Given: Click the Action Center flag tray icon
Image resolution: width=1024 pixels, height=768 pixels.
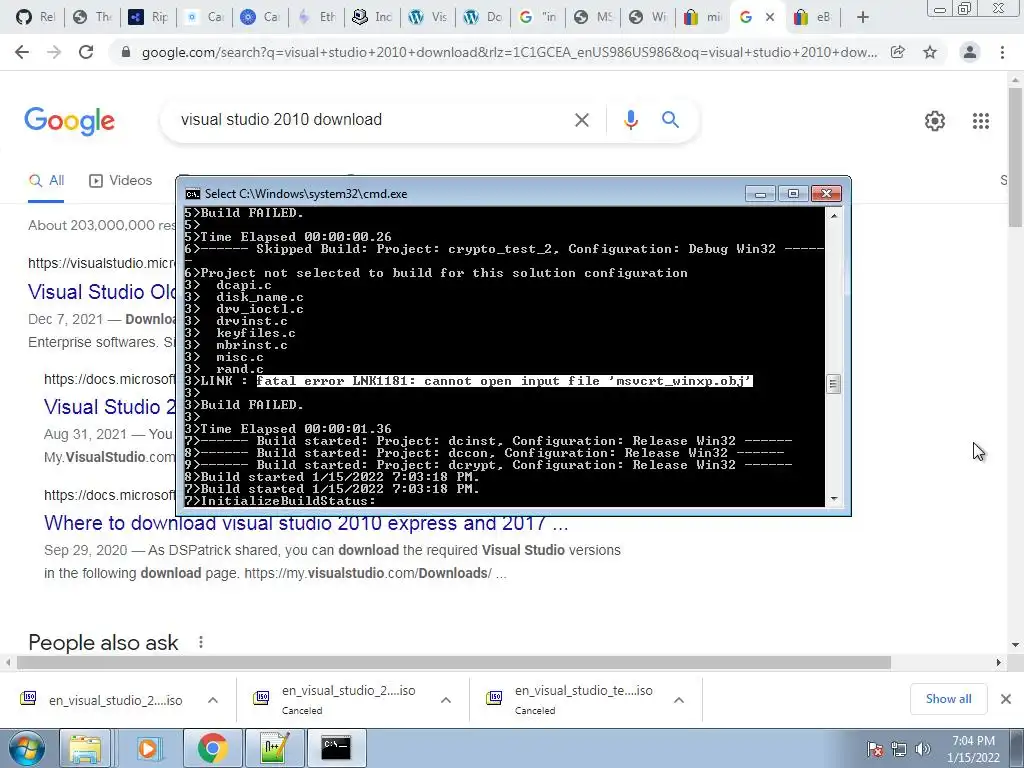Looking at the screenshot, I should pos(875,749).
